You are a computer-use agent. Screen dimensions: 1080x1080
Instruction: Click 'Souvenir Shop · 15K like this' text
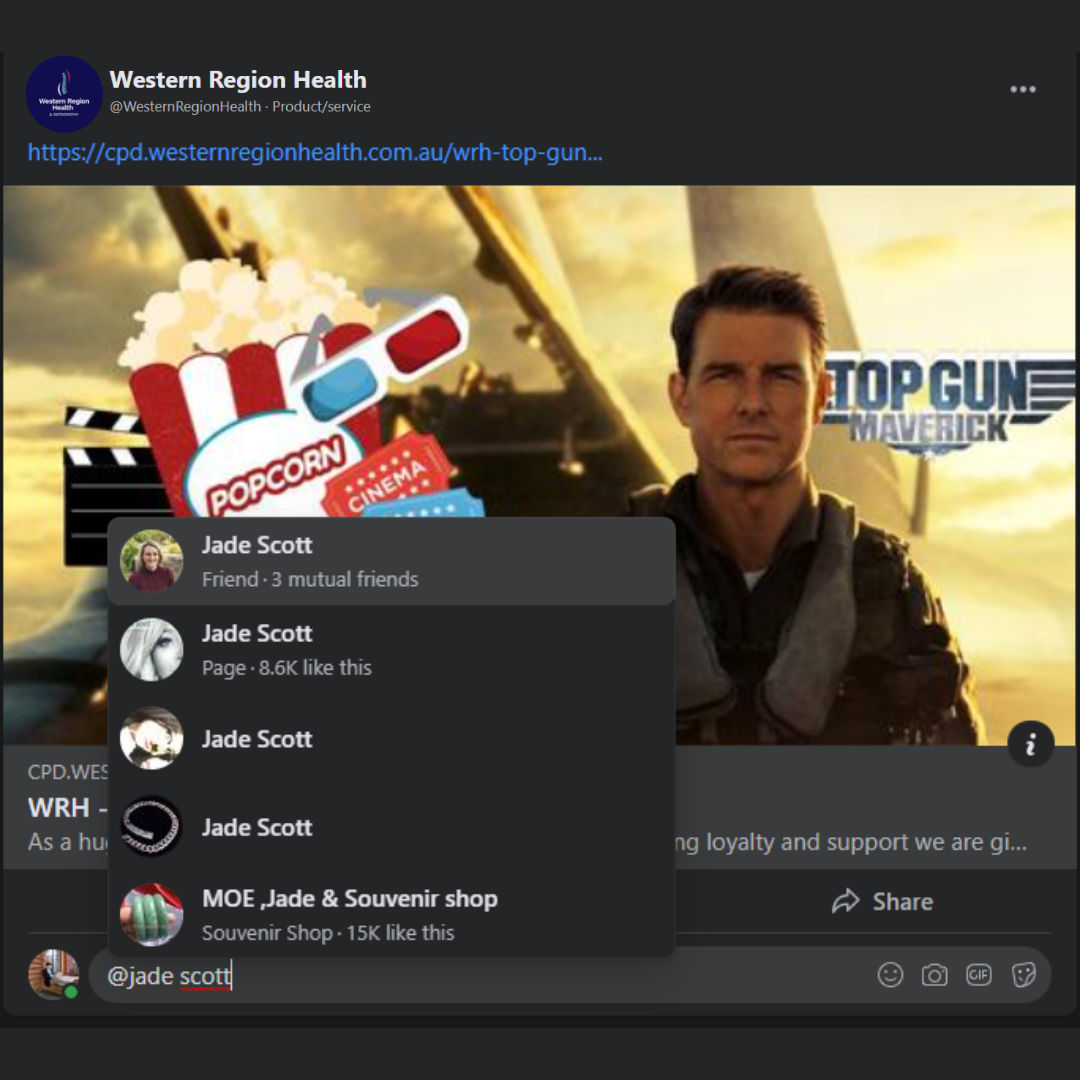328,933
